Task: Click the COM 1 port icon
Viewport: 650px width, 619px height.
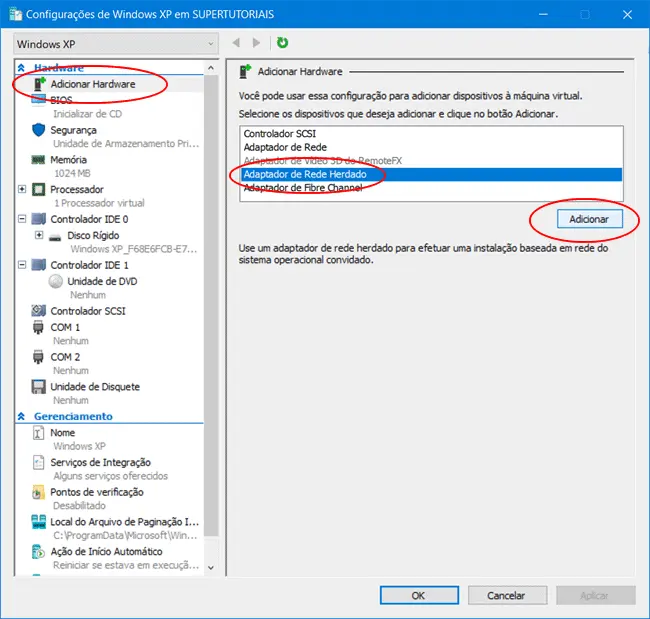Action: point(38,327)
